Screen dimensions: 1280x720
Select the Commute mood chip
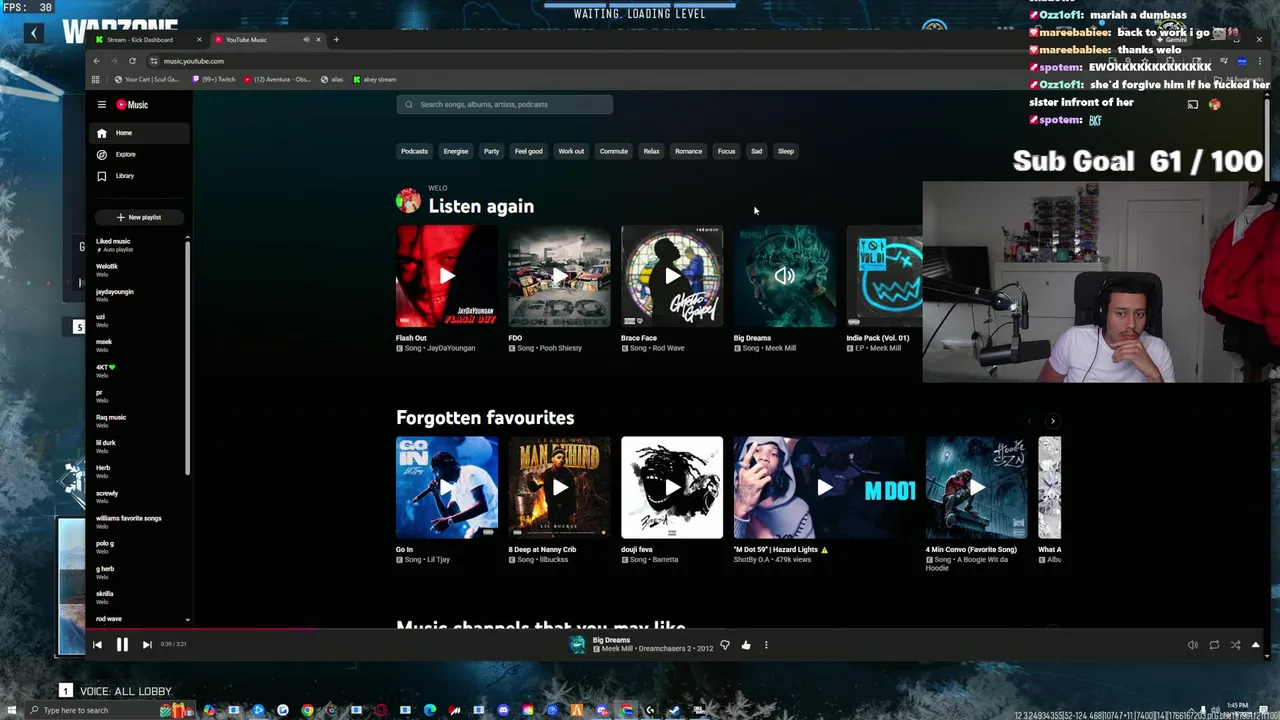[x=614, y=151]
